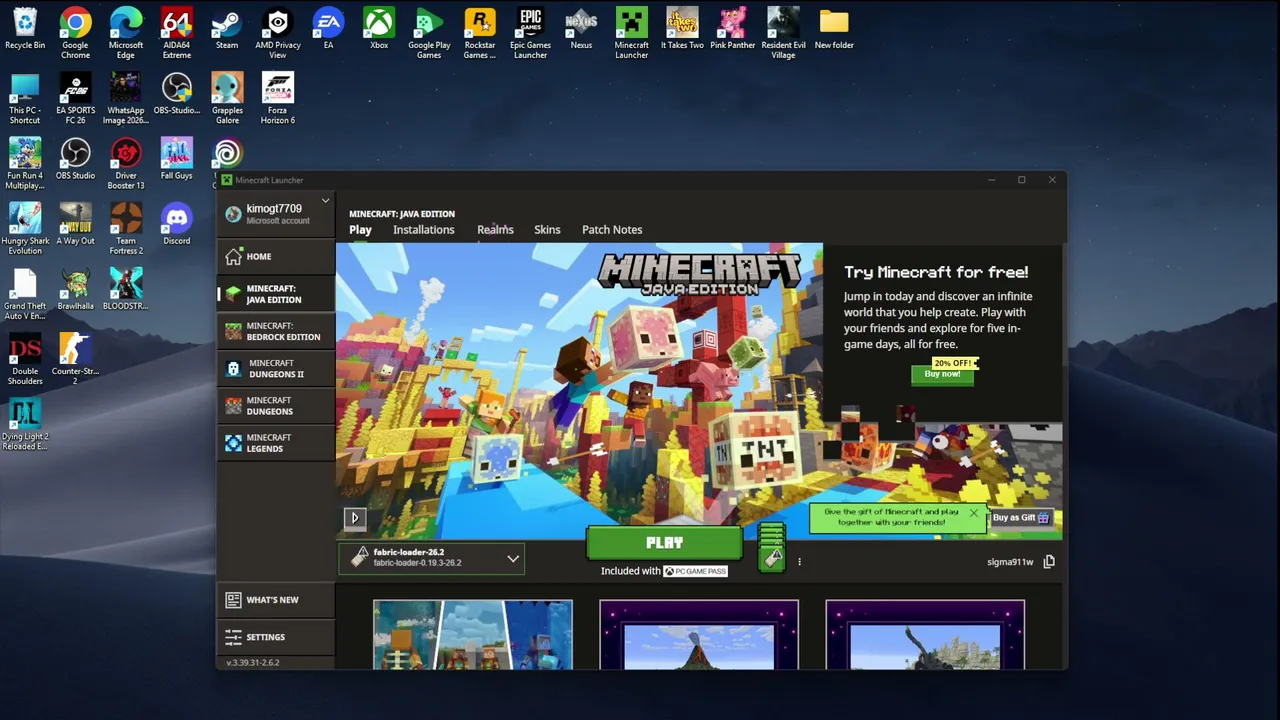
Task: Dismiss the gift of Minecraft banner
Action: coord(973,513)
